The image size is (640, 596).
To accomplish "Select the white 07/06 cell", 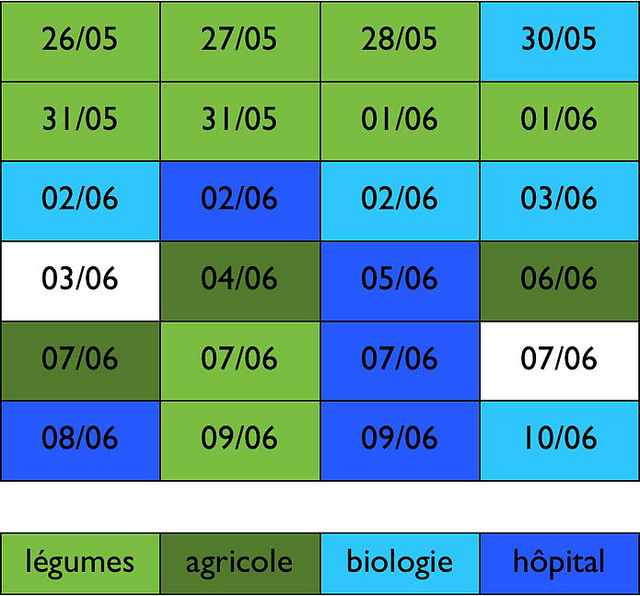I will [559, 360].
